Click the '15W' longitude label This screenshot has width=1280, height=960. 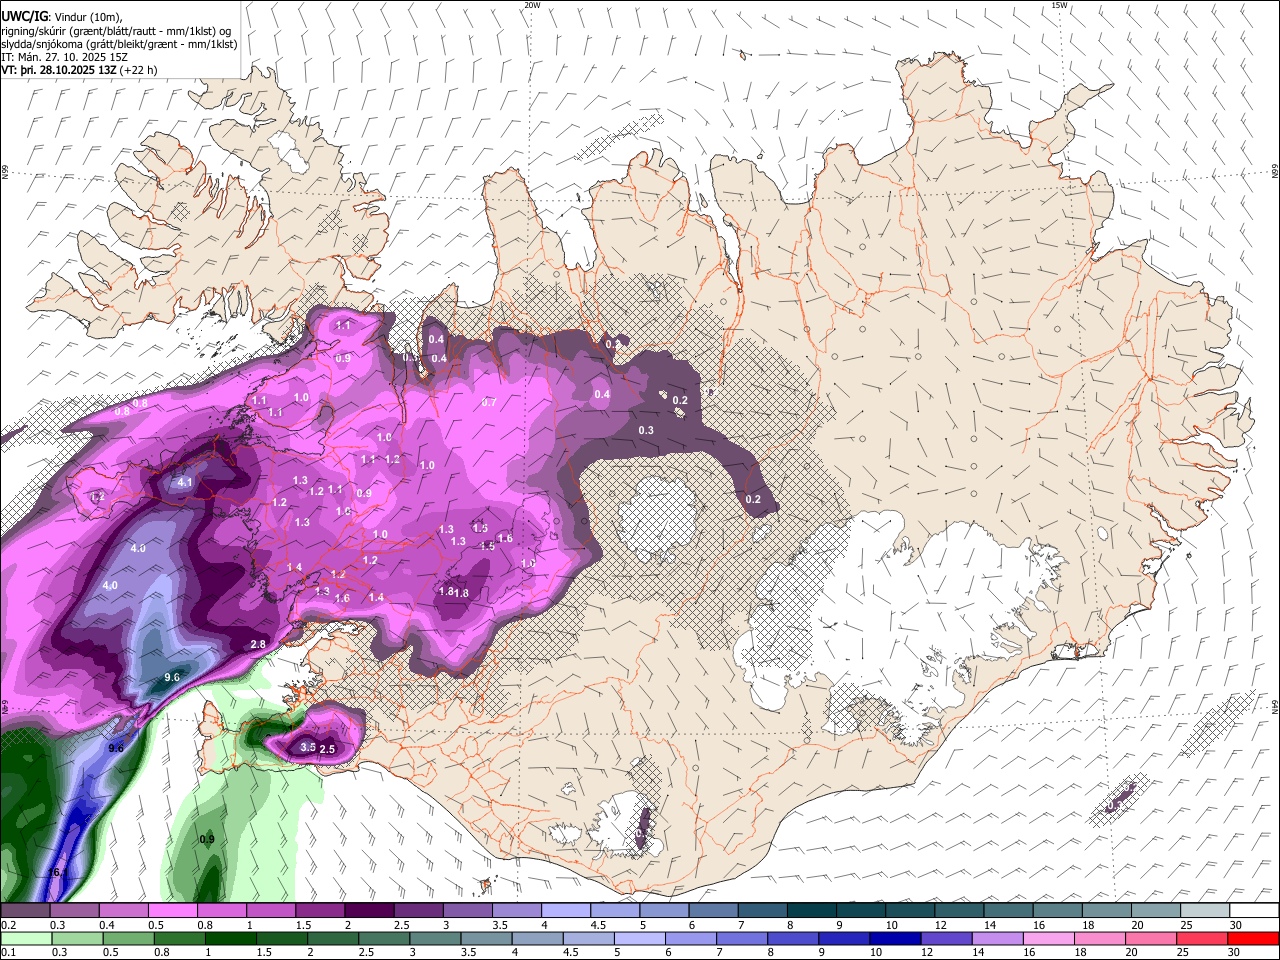pyautogui.click(x=1059, y=5)
